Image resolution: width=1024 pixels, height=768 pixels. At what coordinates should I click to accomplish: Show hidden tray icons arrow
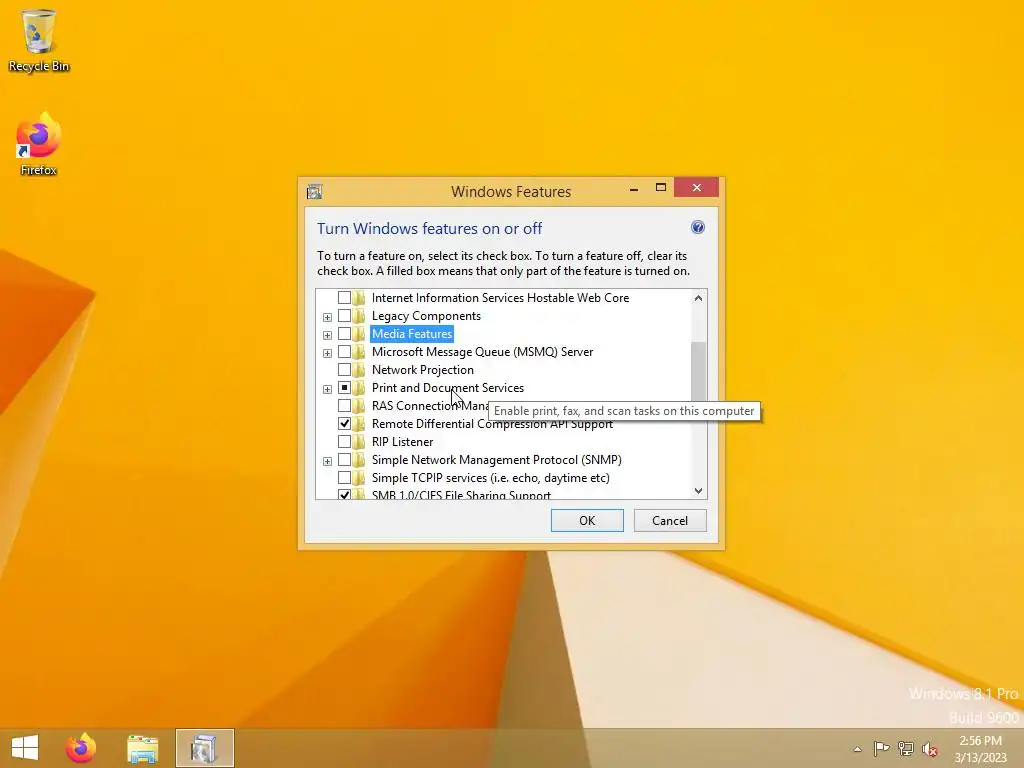point(857,749)
